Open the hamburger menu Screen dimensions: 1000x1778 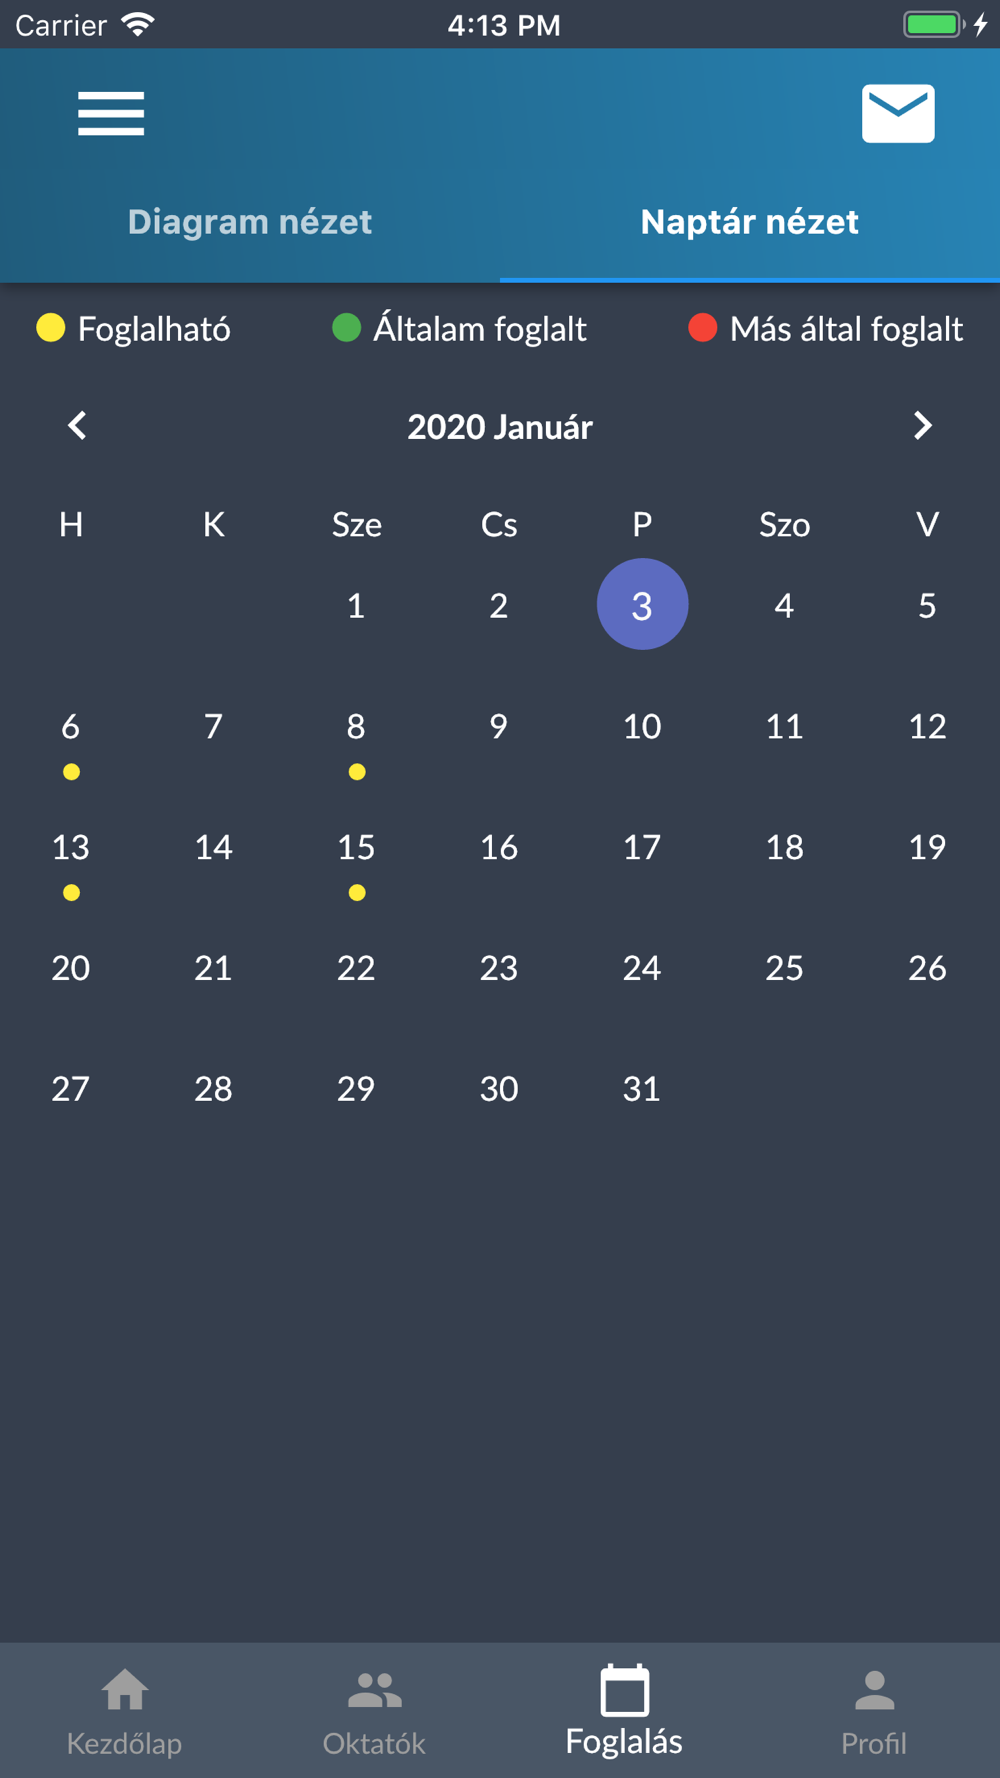(x=111, y=113)
